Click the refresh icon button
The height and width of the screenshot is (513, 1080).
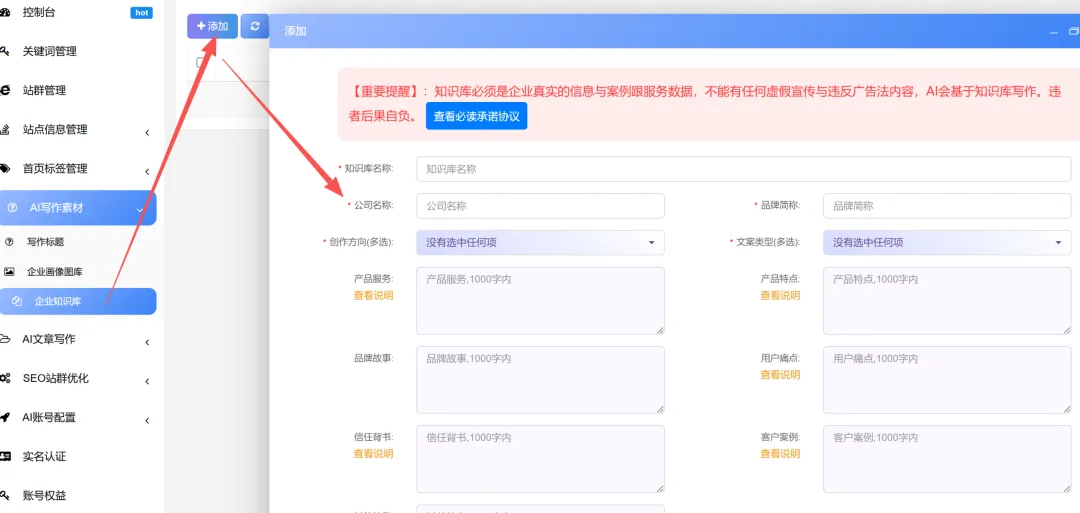[x=255, y=26]
